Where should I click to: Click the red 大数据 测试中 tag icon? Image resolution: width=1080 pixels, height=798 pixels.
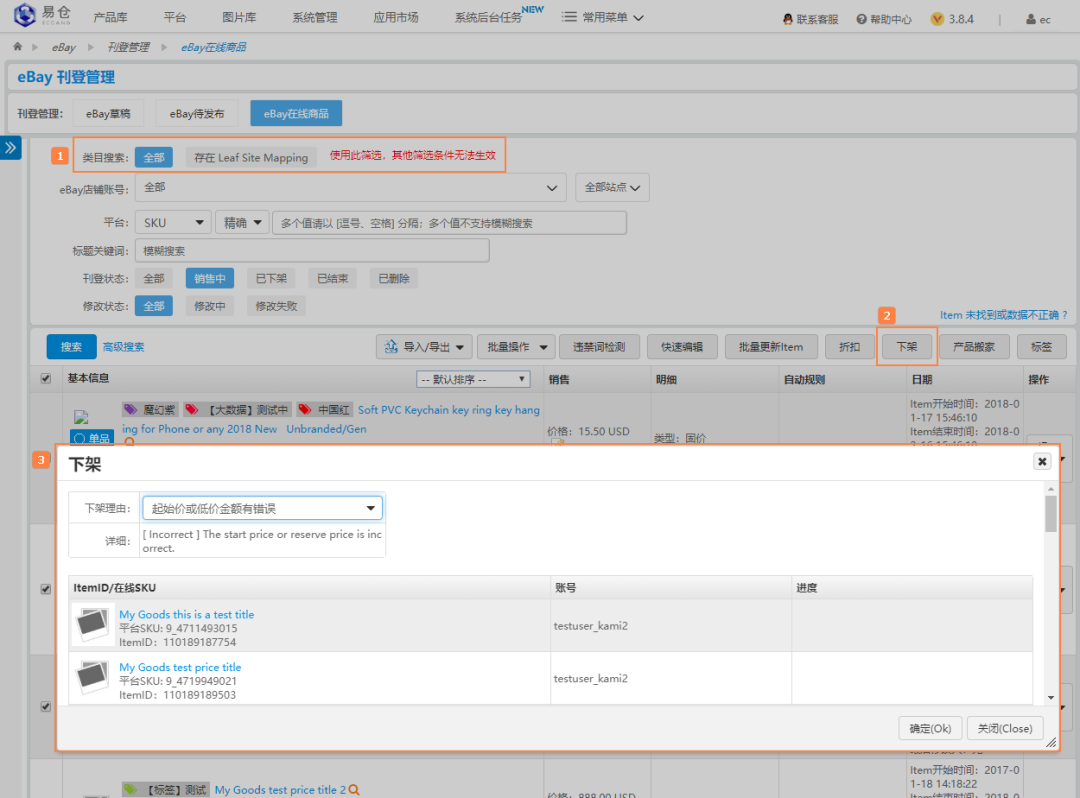pyautogui.click(x=192, y=410)
